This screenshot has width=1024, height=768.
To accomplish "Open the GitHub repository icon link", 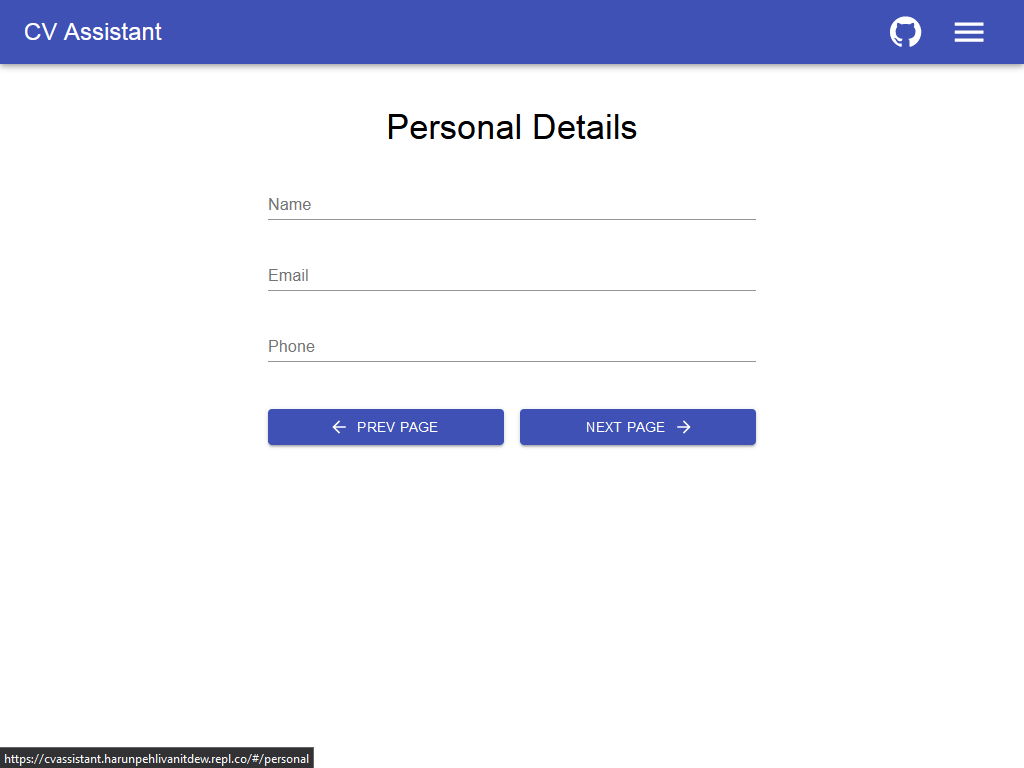I will [905, 32].
